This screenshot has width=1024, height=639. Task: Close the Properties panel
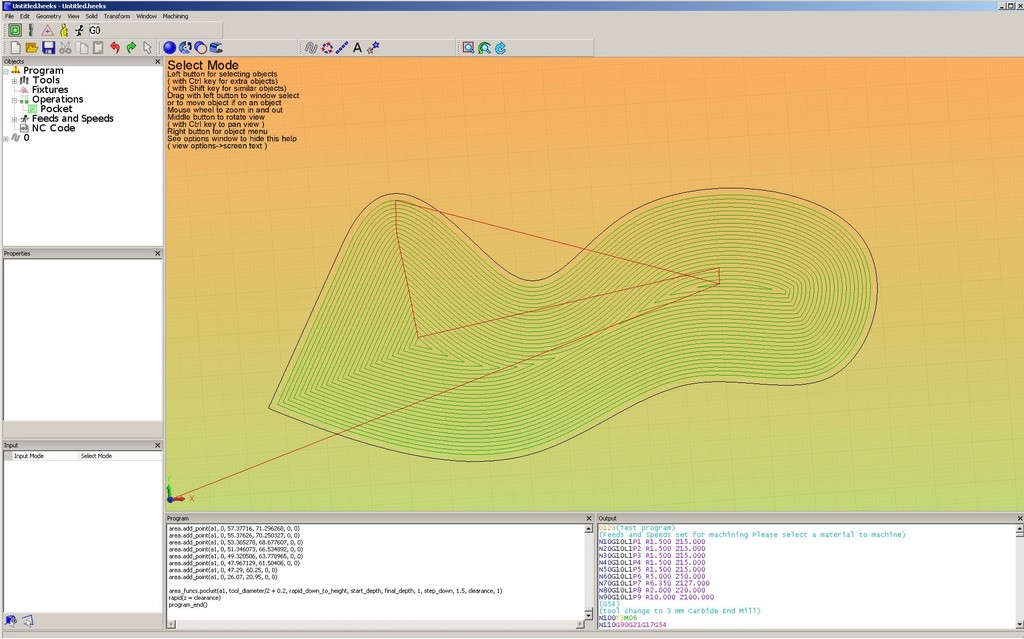pyautogui.click(x=157, y=254)
